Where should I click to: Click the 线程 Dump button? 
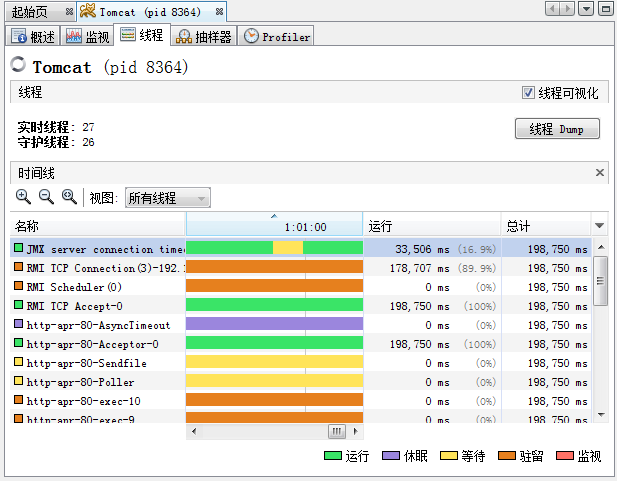pyautogui.click(x=557, y=129)
